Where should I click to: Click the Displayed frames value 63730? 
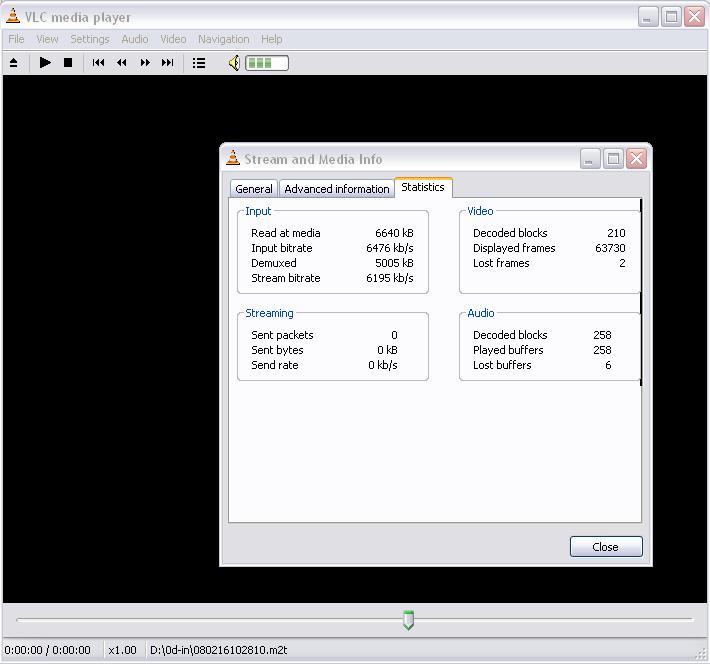(610, 248)
